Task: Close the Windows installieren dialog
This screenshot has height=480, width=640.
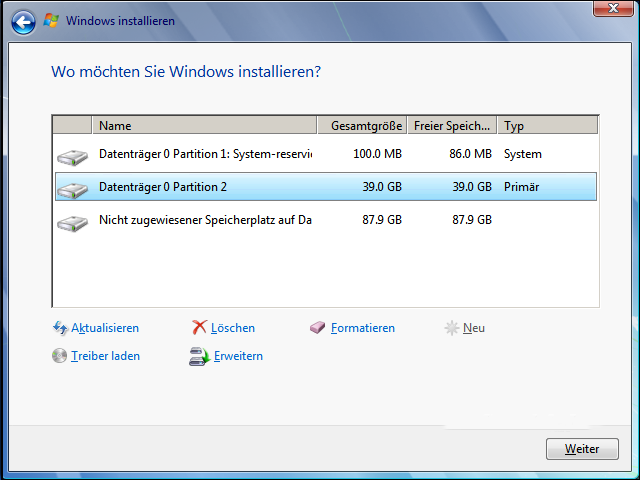Action: (613, 8)
